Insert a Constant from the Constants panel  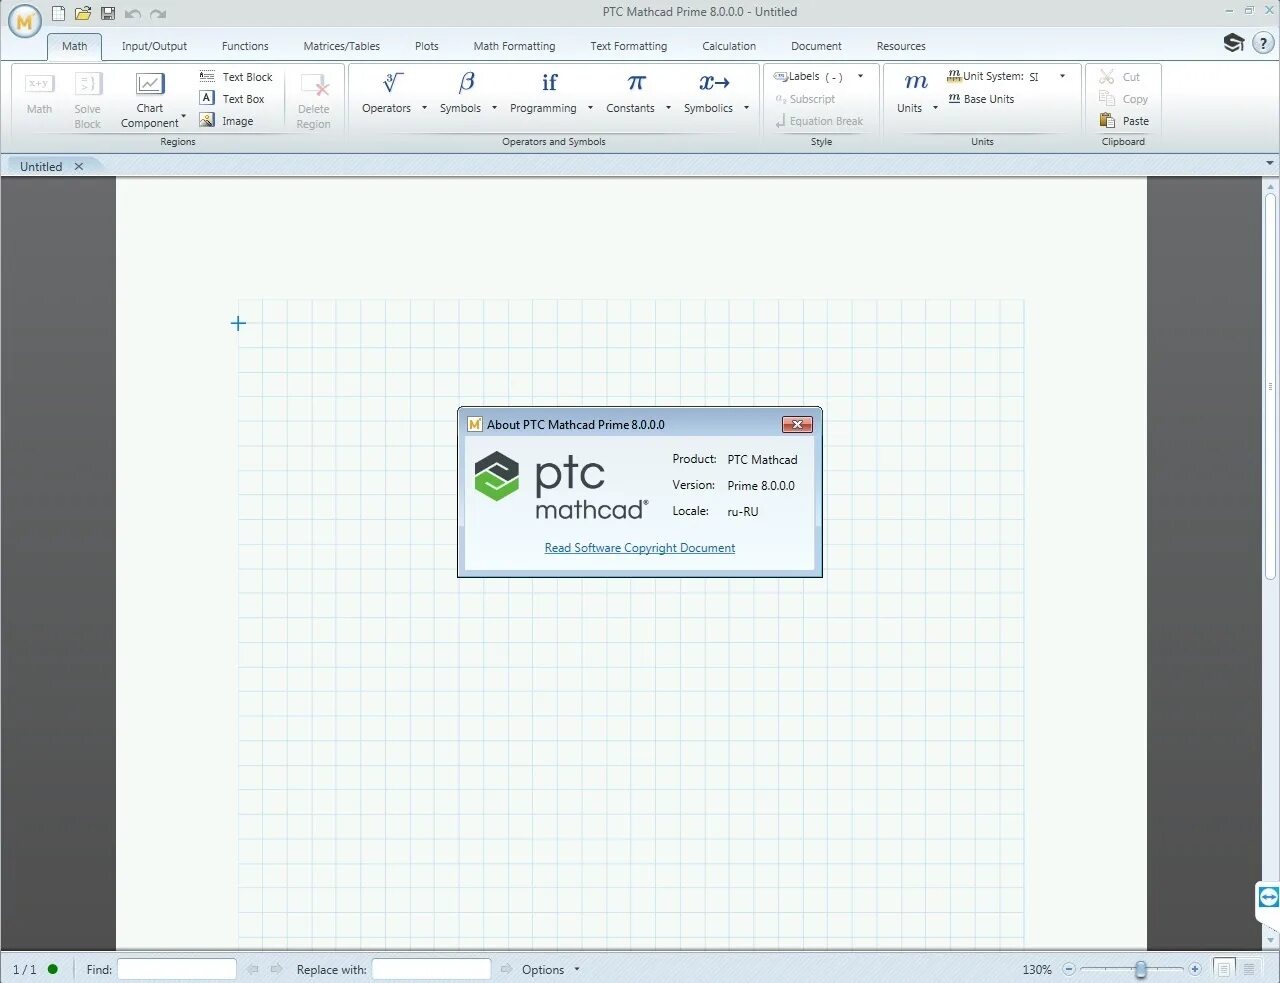tap(631, 95)
